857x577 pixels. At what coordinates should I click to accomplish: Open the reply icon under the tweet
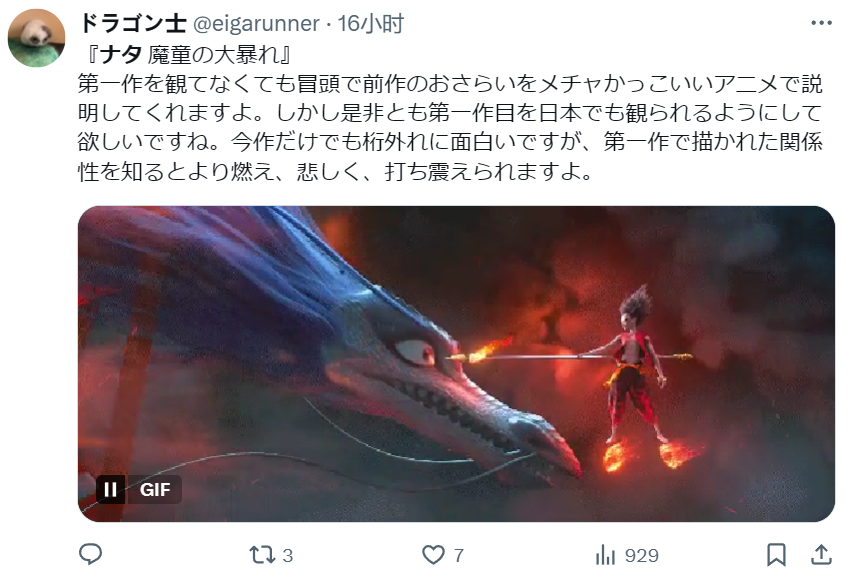coord(91,555)
